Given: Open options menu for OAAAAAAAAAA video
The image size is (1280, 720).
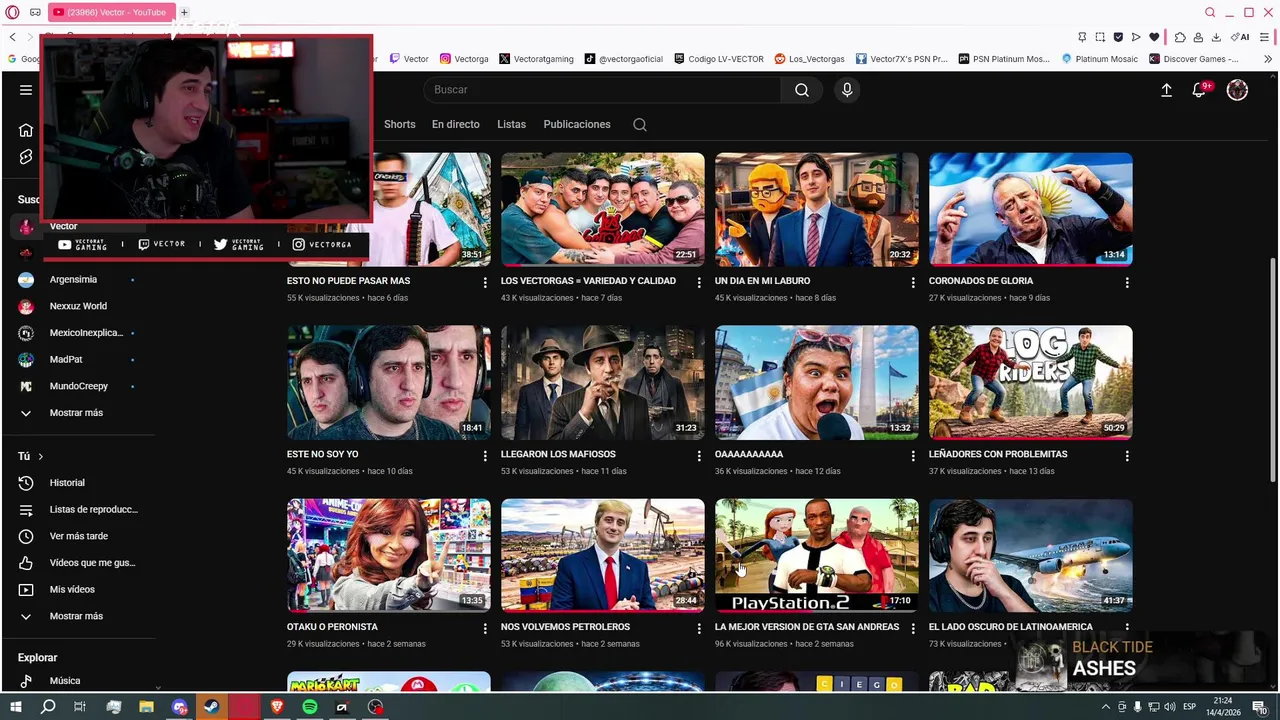Looking at the screenshot, I should point(913,456).
